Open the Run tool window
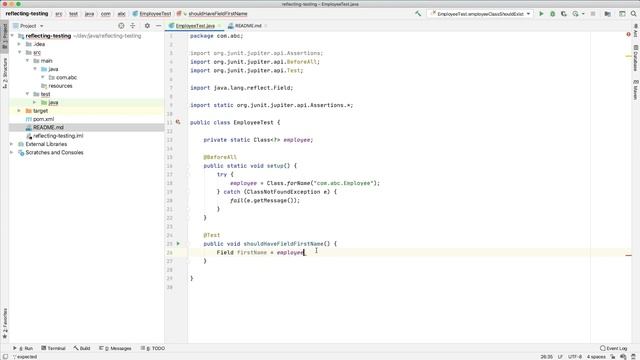The width and height of the screenshot is (640, 360). click(x=23, y=348)
